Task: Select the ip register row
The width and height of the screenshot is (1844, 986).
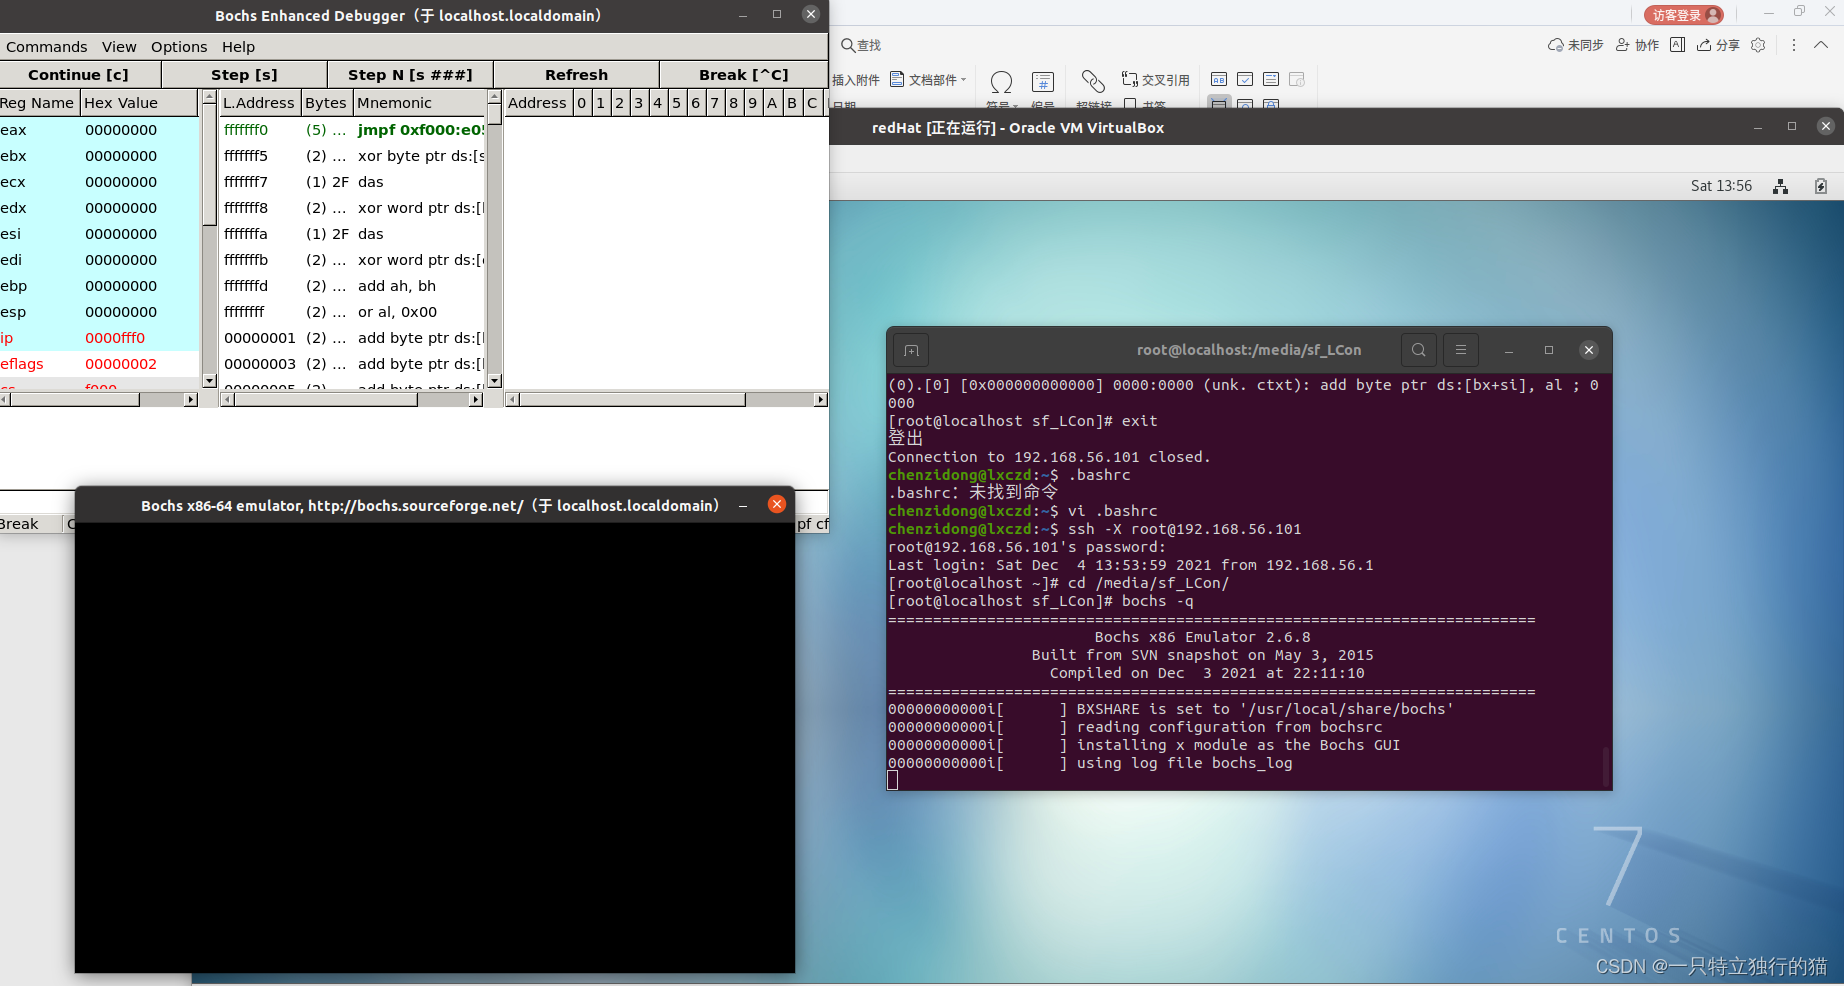Action: pos(99,338)
